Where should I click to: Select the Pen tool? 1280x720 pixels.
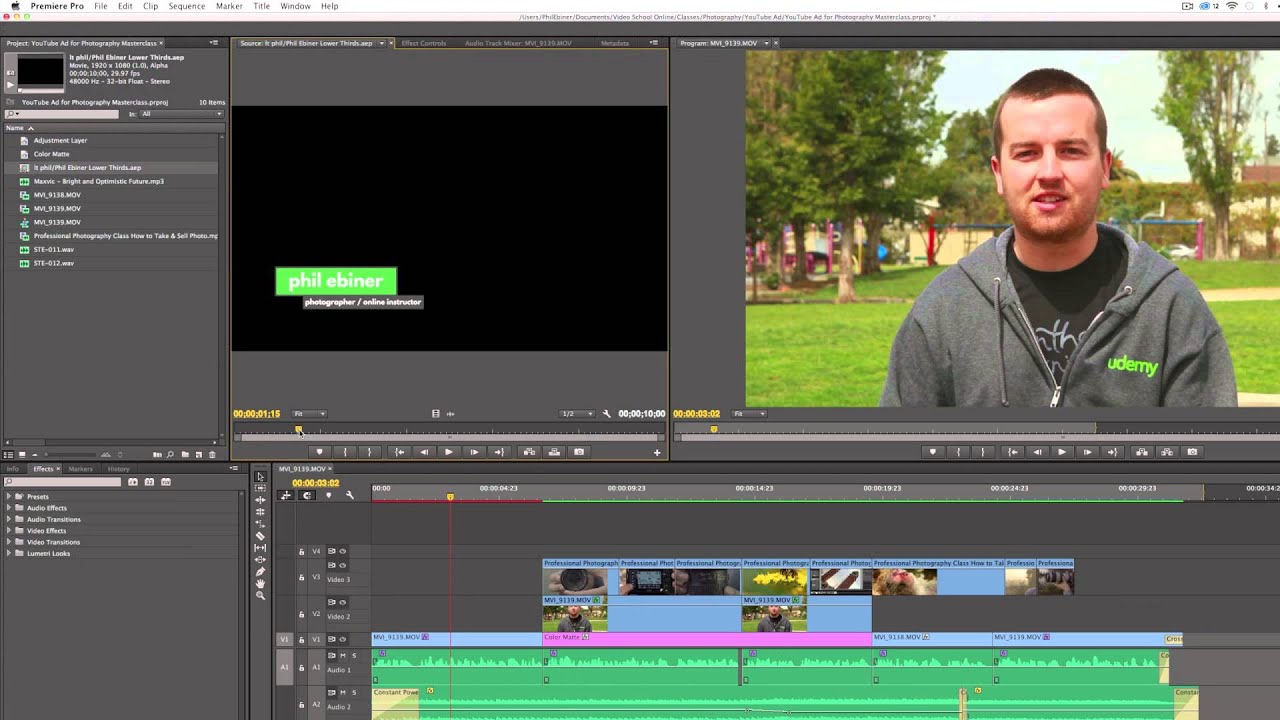click(x=260, y=571)
